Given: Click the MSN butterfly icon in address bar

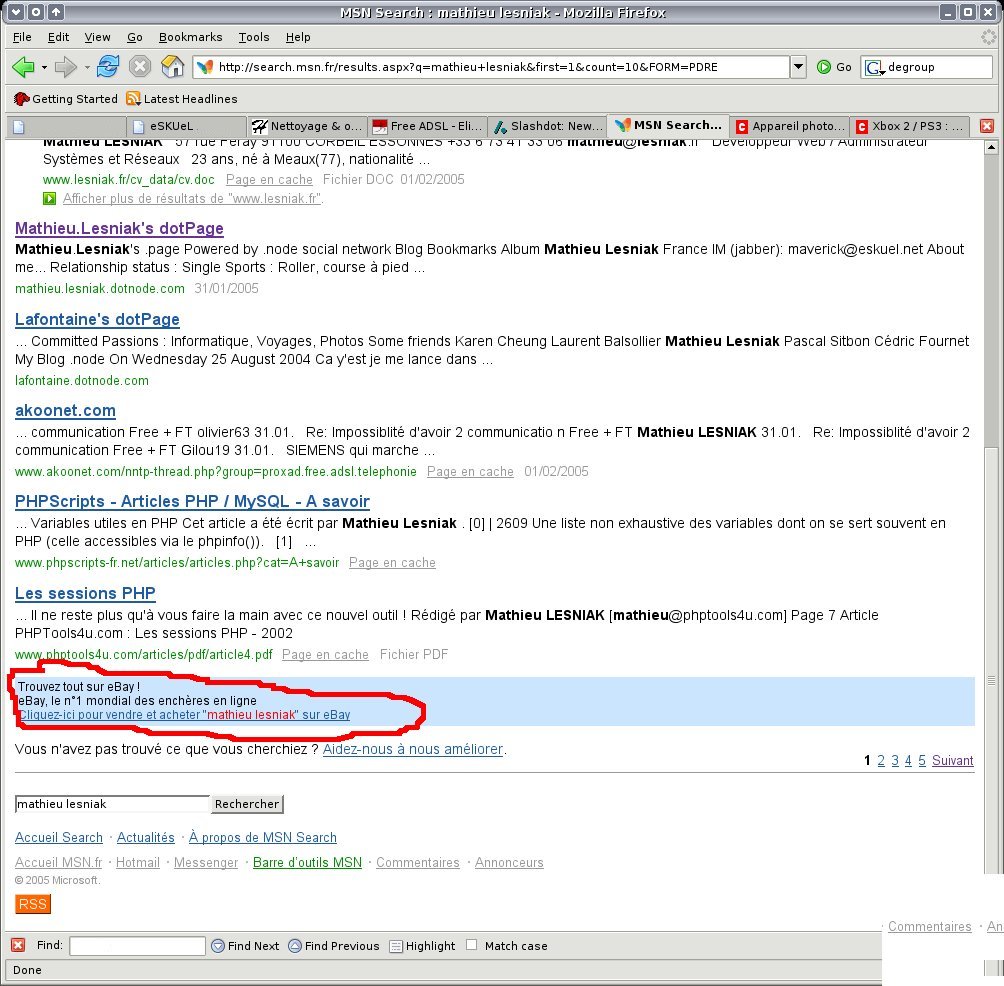Looking at the screenshot, I should coord(205,67).
